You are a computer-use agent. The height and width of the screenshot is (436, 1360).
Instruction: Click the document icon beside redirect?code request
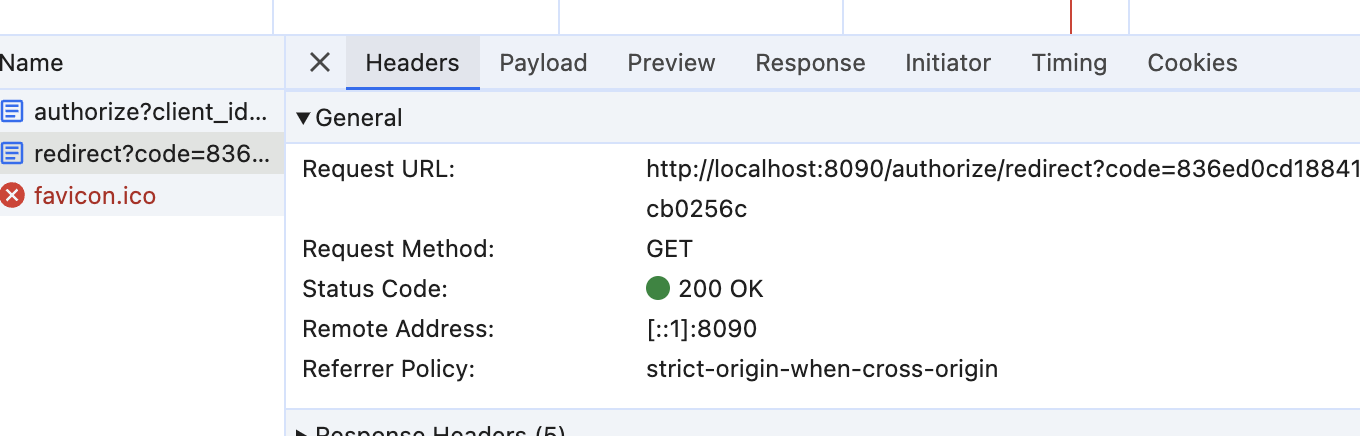(12, 153)
